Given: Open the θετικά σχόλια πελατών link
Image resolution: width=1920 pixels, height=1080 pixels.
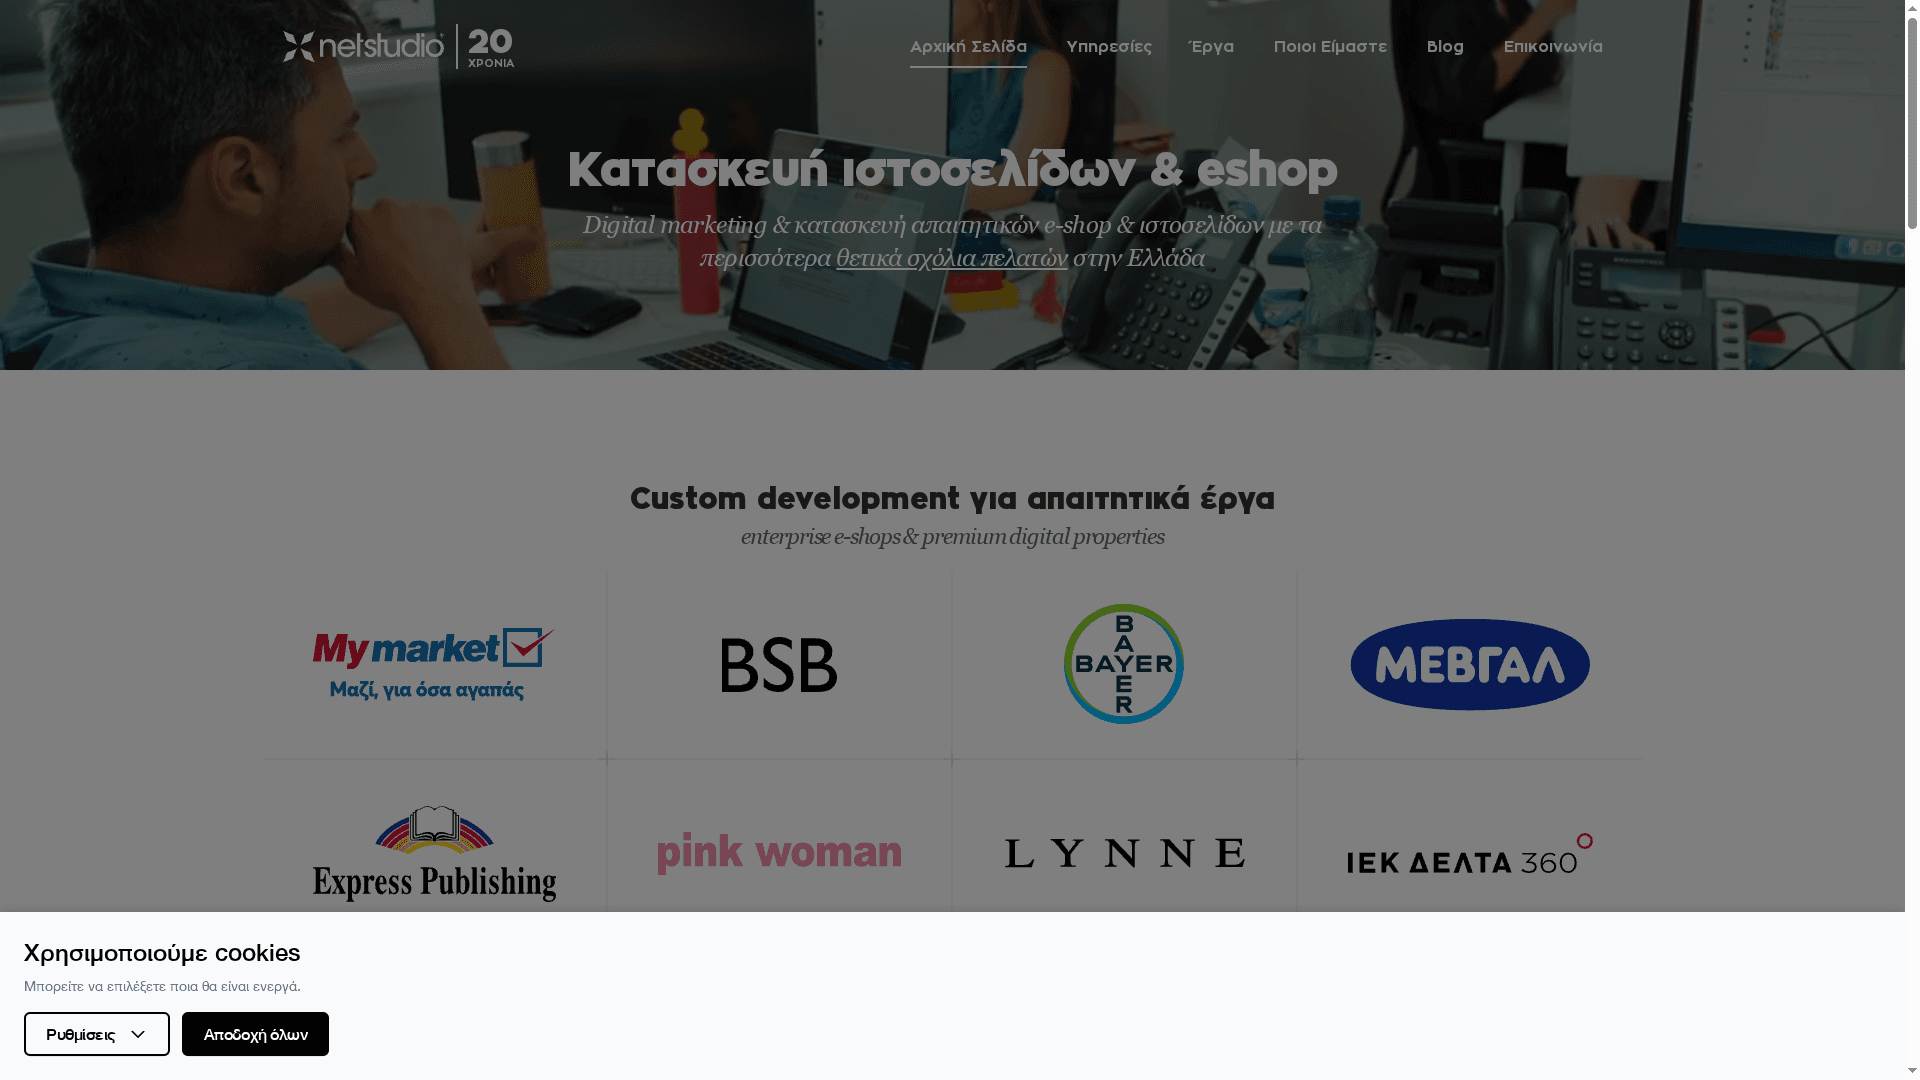Looking at the screenshot, I should [951, 258].
